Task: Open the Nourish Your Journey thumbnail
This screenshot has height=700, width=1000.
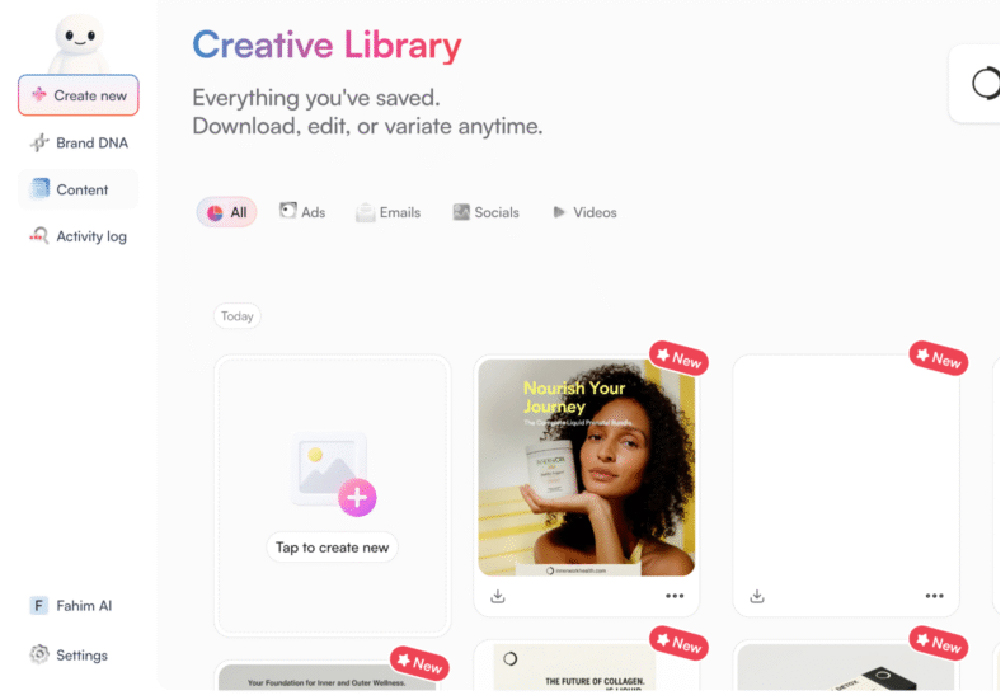Action: pos(587,468)
